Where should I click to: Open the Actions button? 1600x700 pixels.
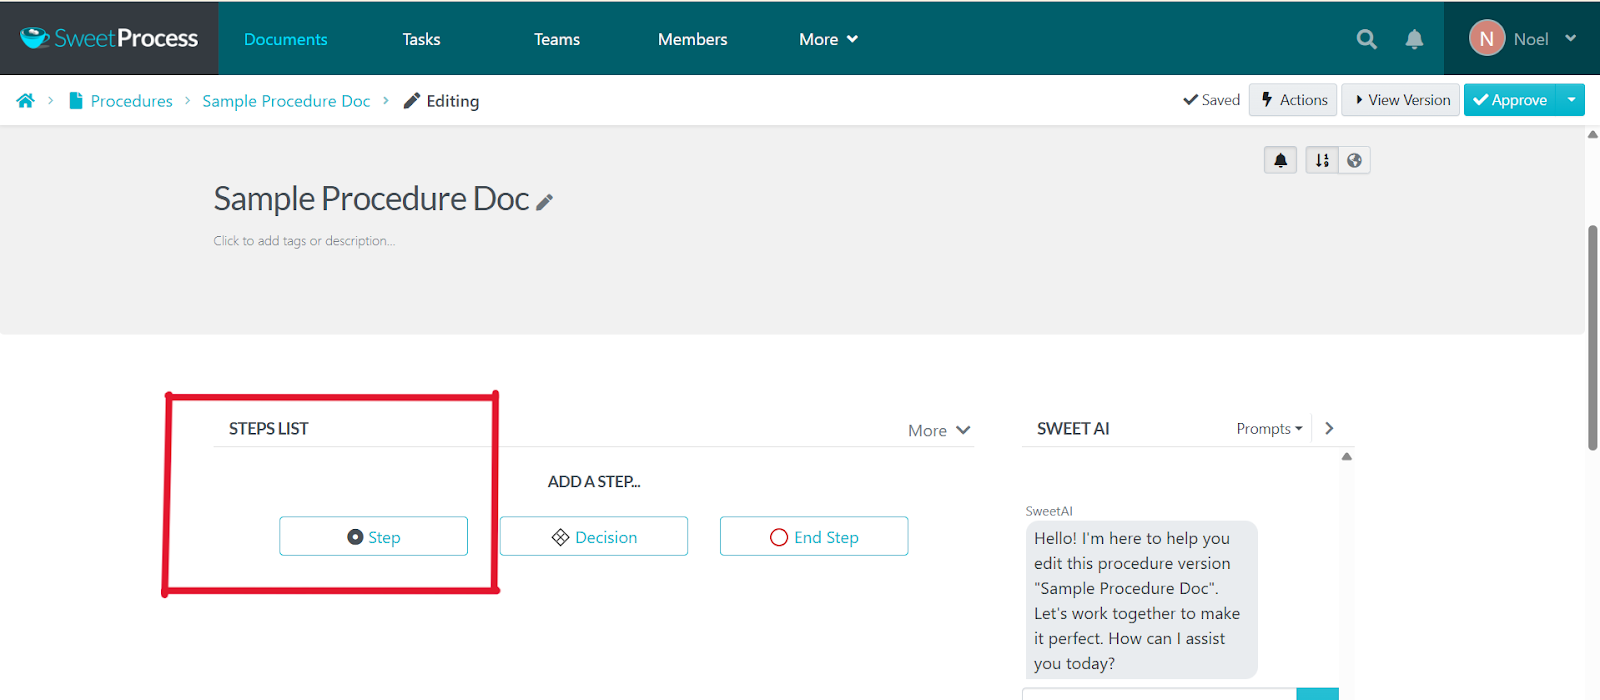(x=1293, y=100)
